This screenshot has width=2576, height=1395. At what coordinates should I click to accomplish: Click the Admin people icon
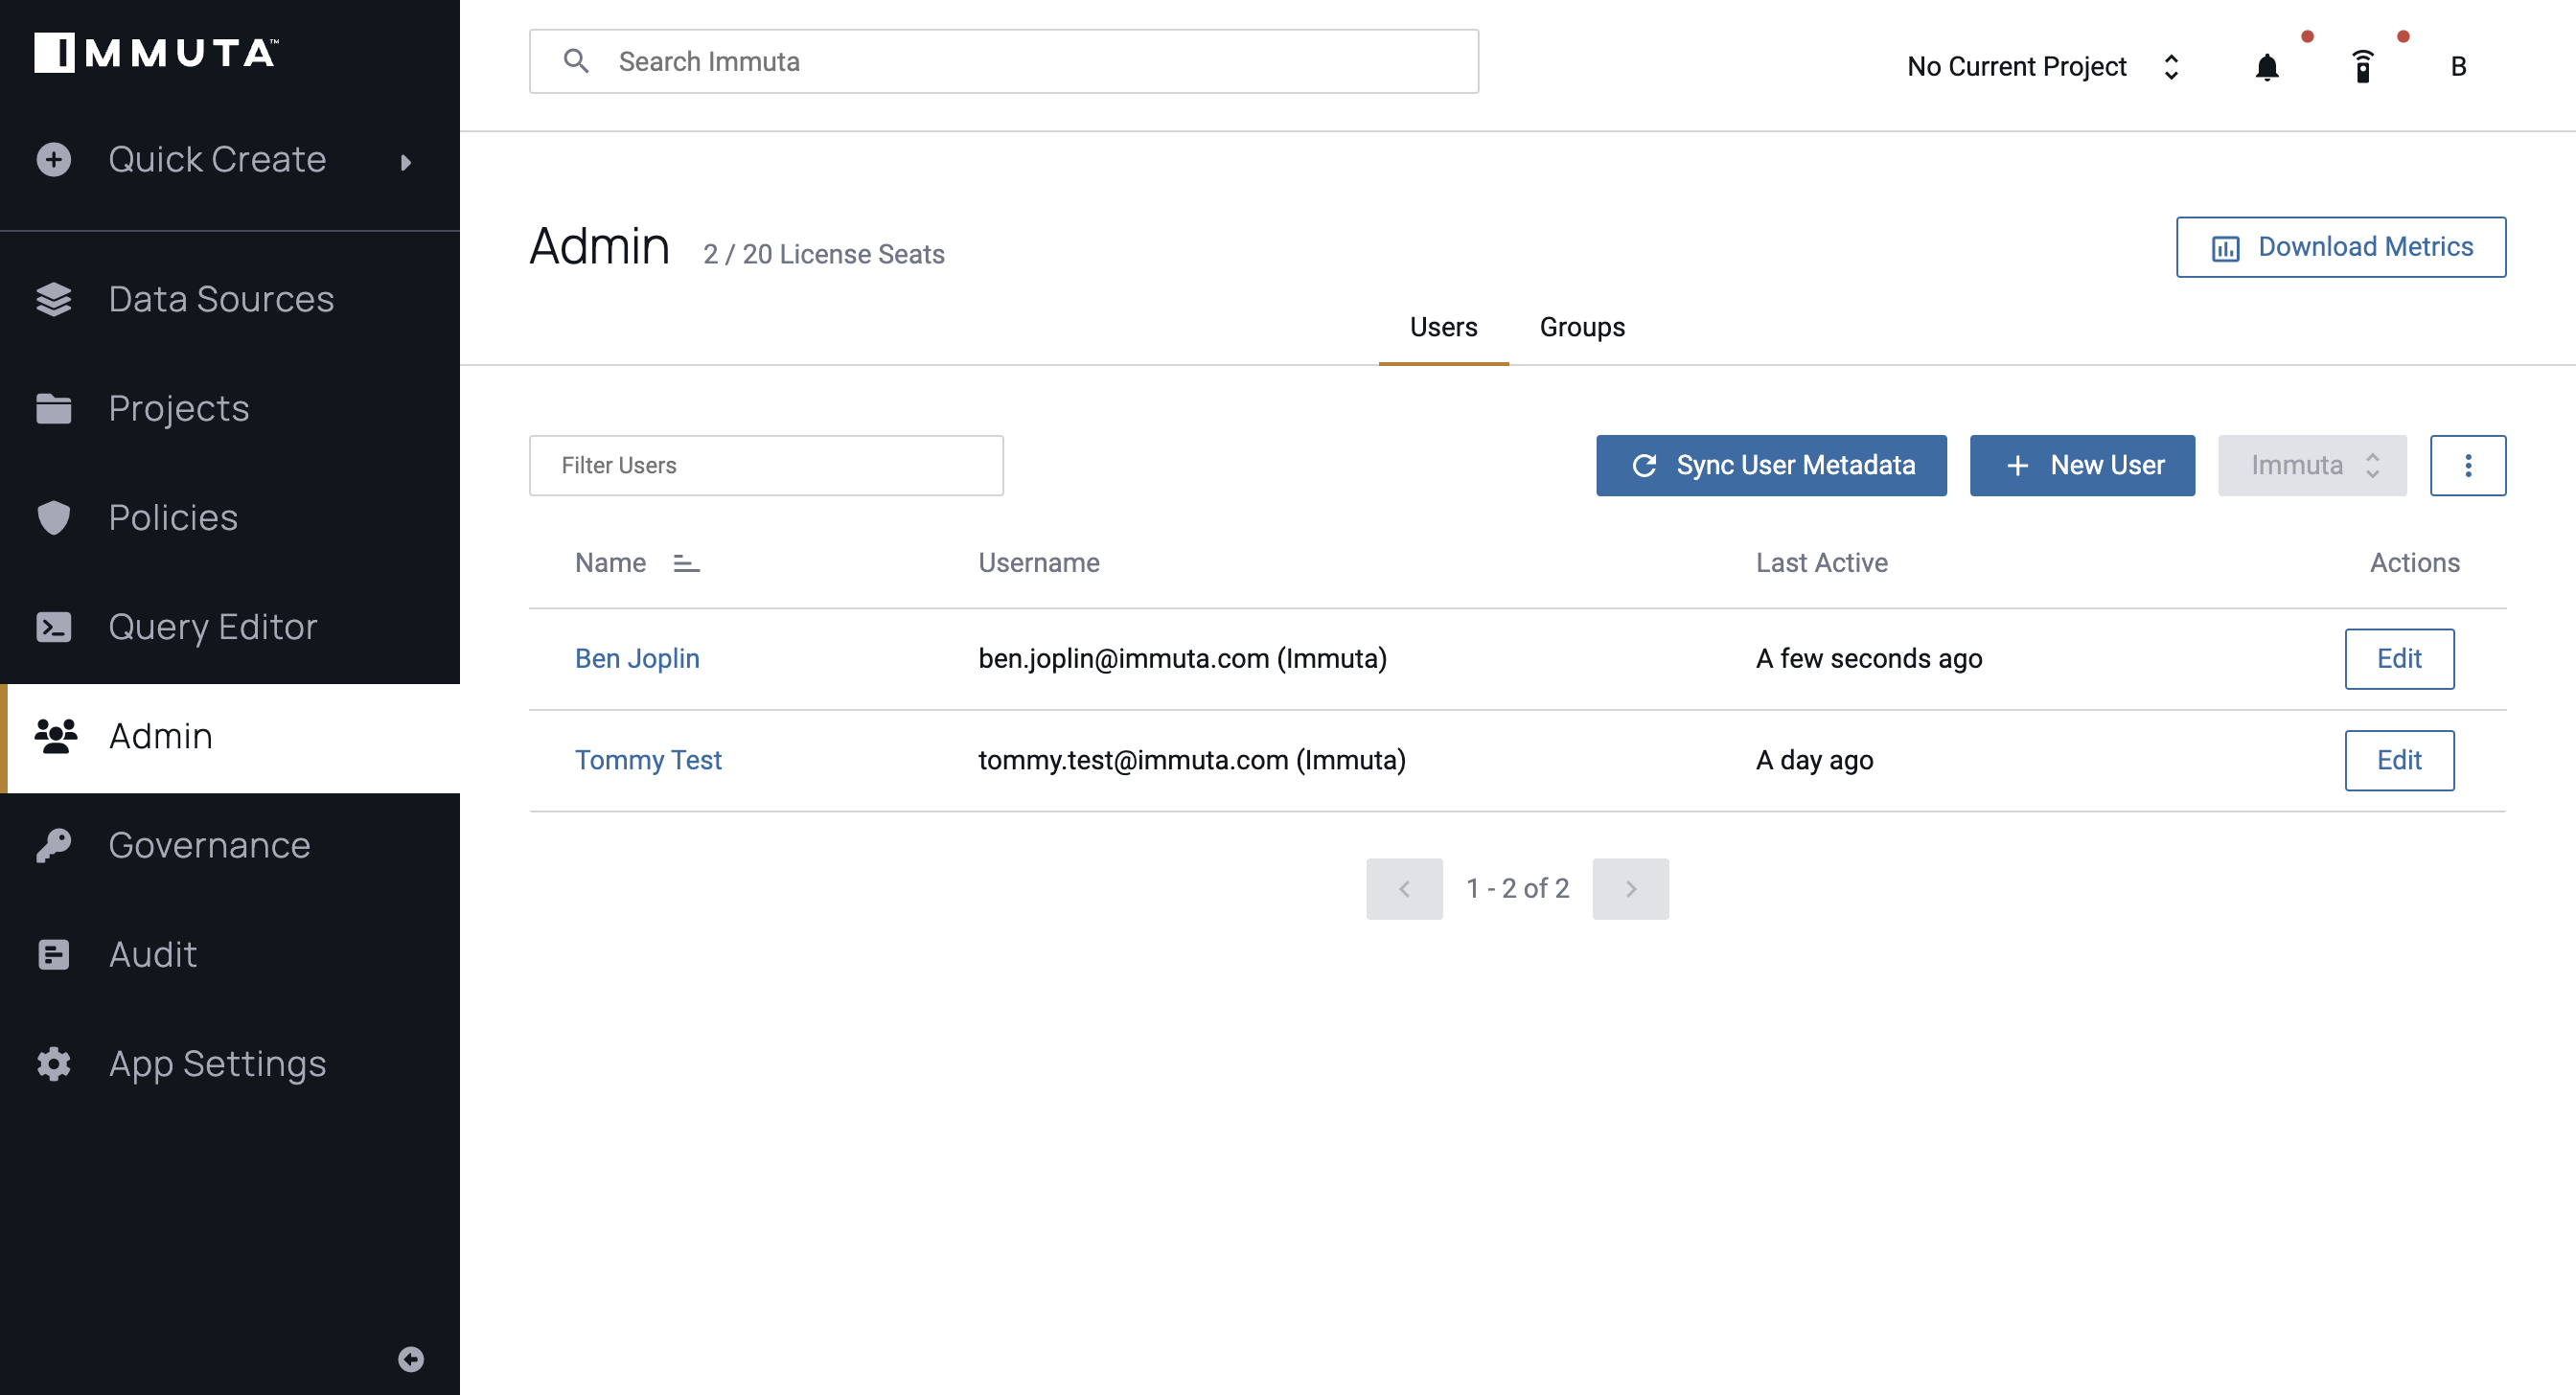point(56,736)
